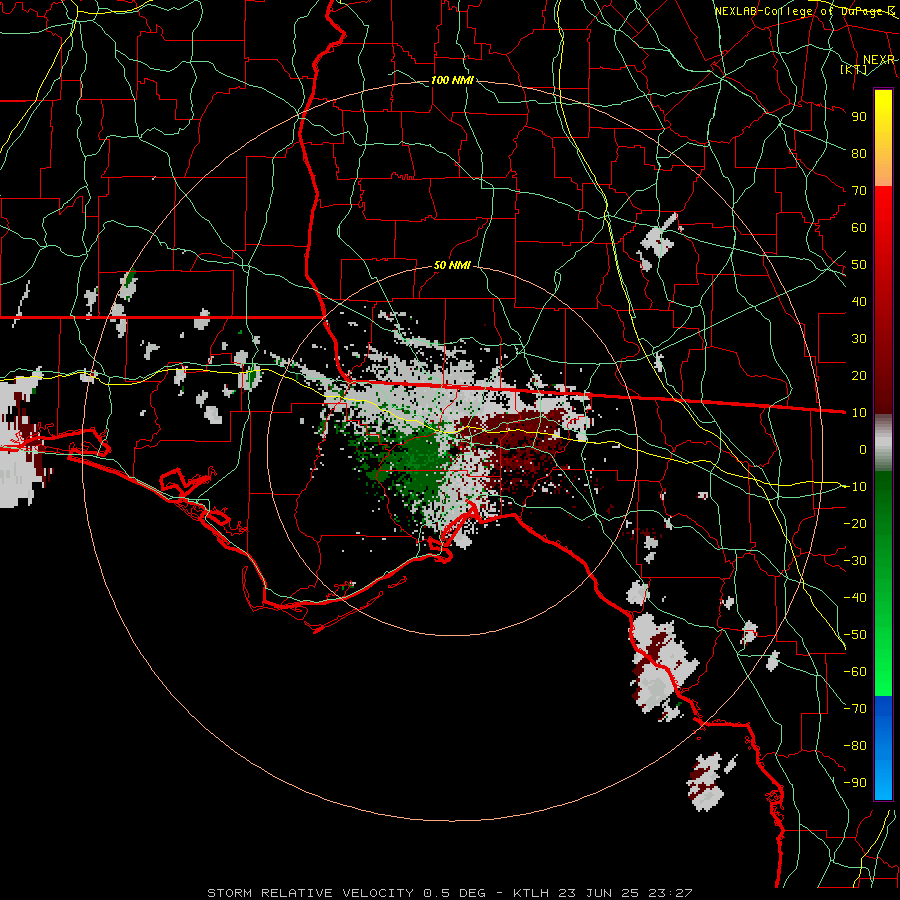900x900 pixels.
Task: Click the 0 scale label
Action: coord(863,449)
